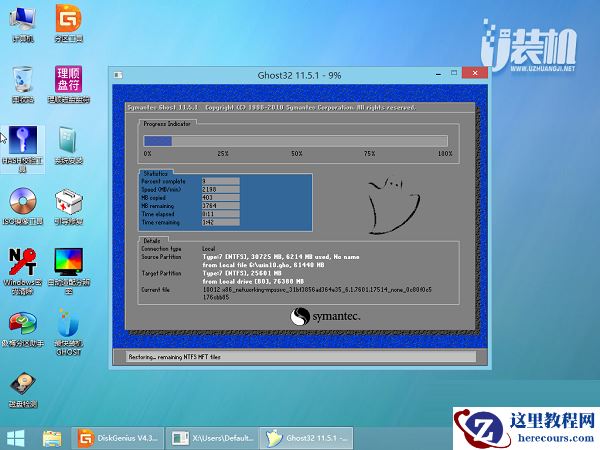Click the 'Restoring... remaining NTFS MFT files' status
This screenshot has width=600, height=450.
point(174,357)
